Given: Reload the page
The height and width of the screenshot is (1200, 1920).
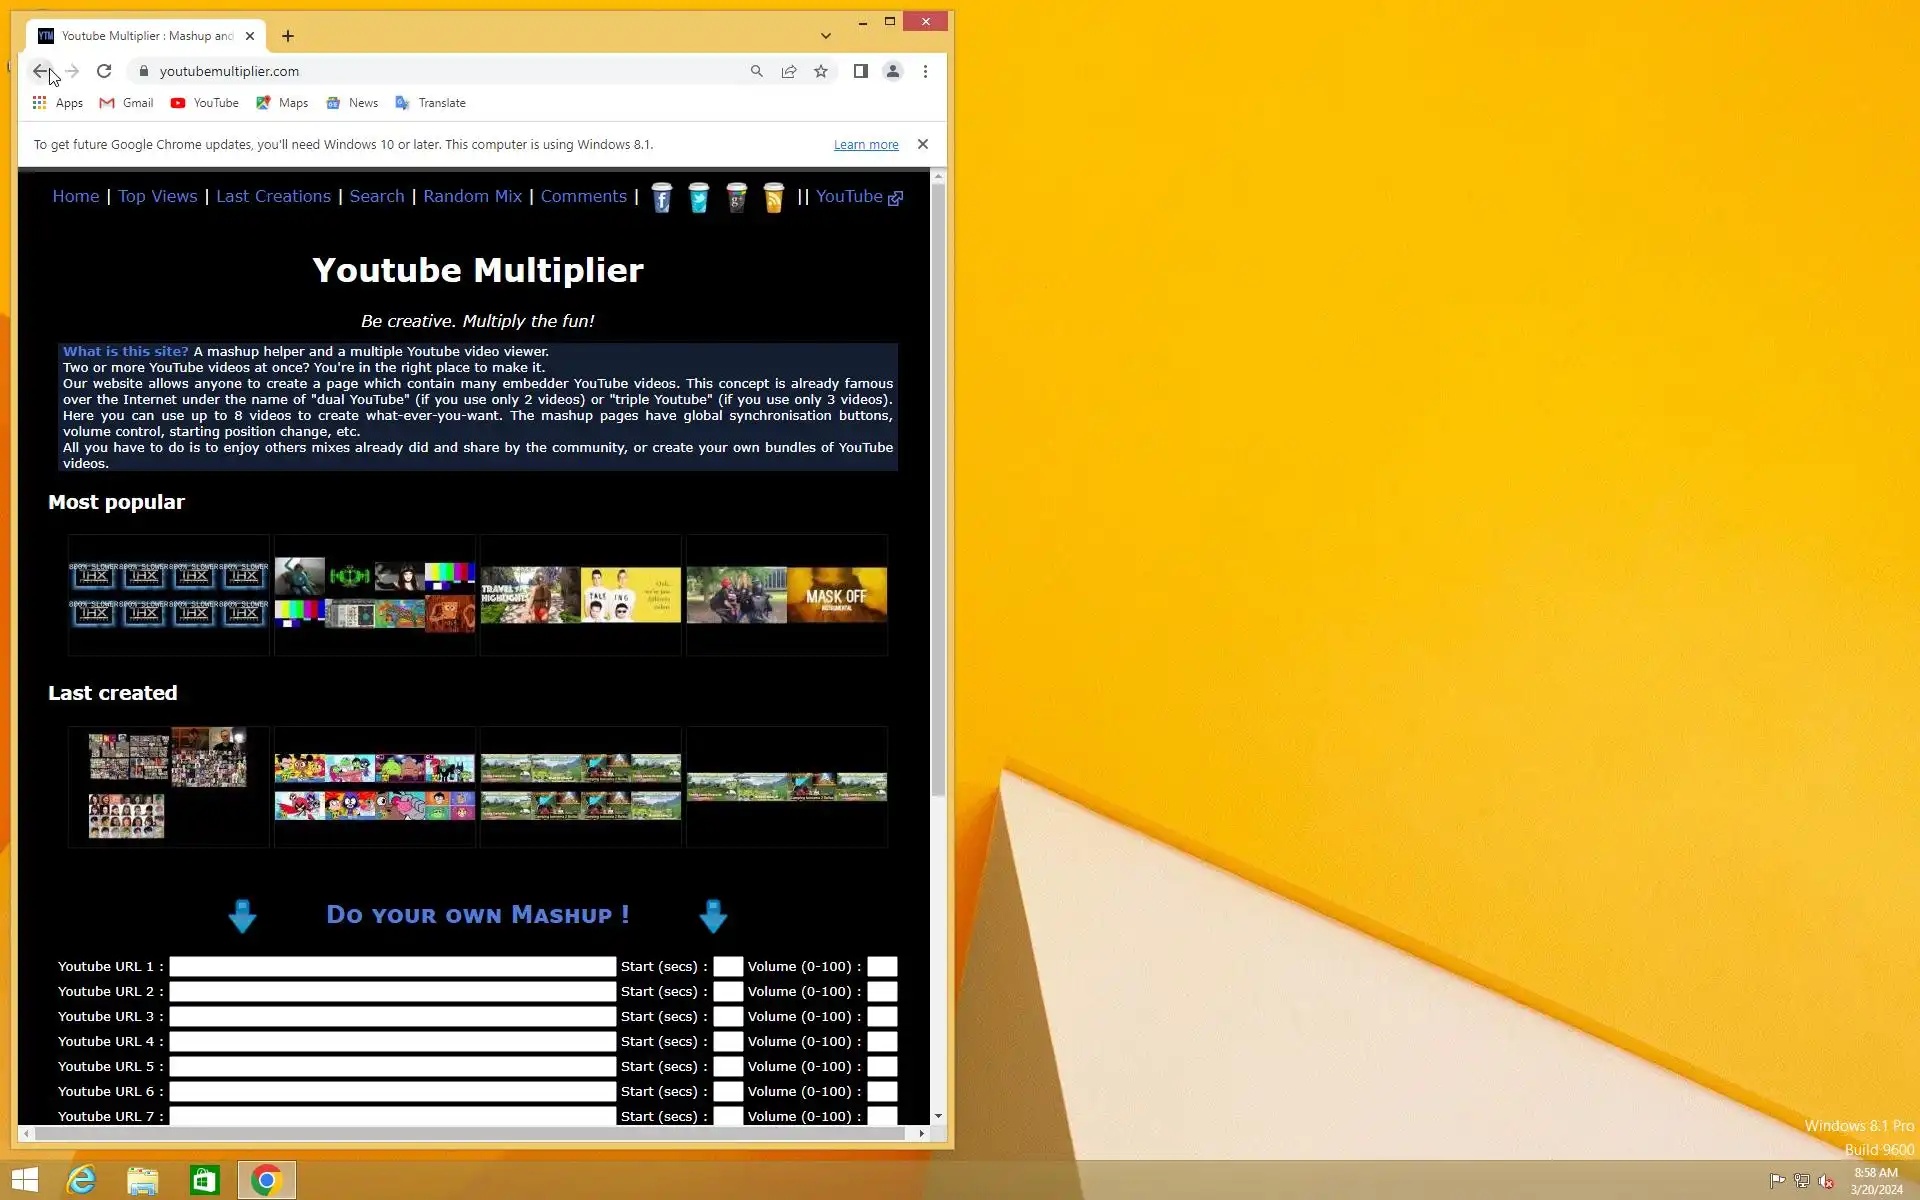Looking at the screenshot, I should coord(104,71).
